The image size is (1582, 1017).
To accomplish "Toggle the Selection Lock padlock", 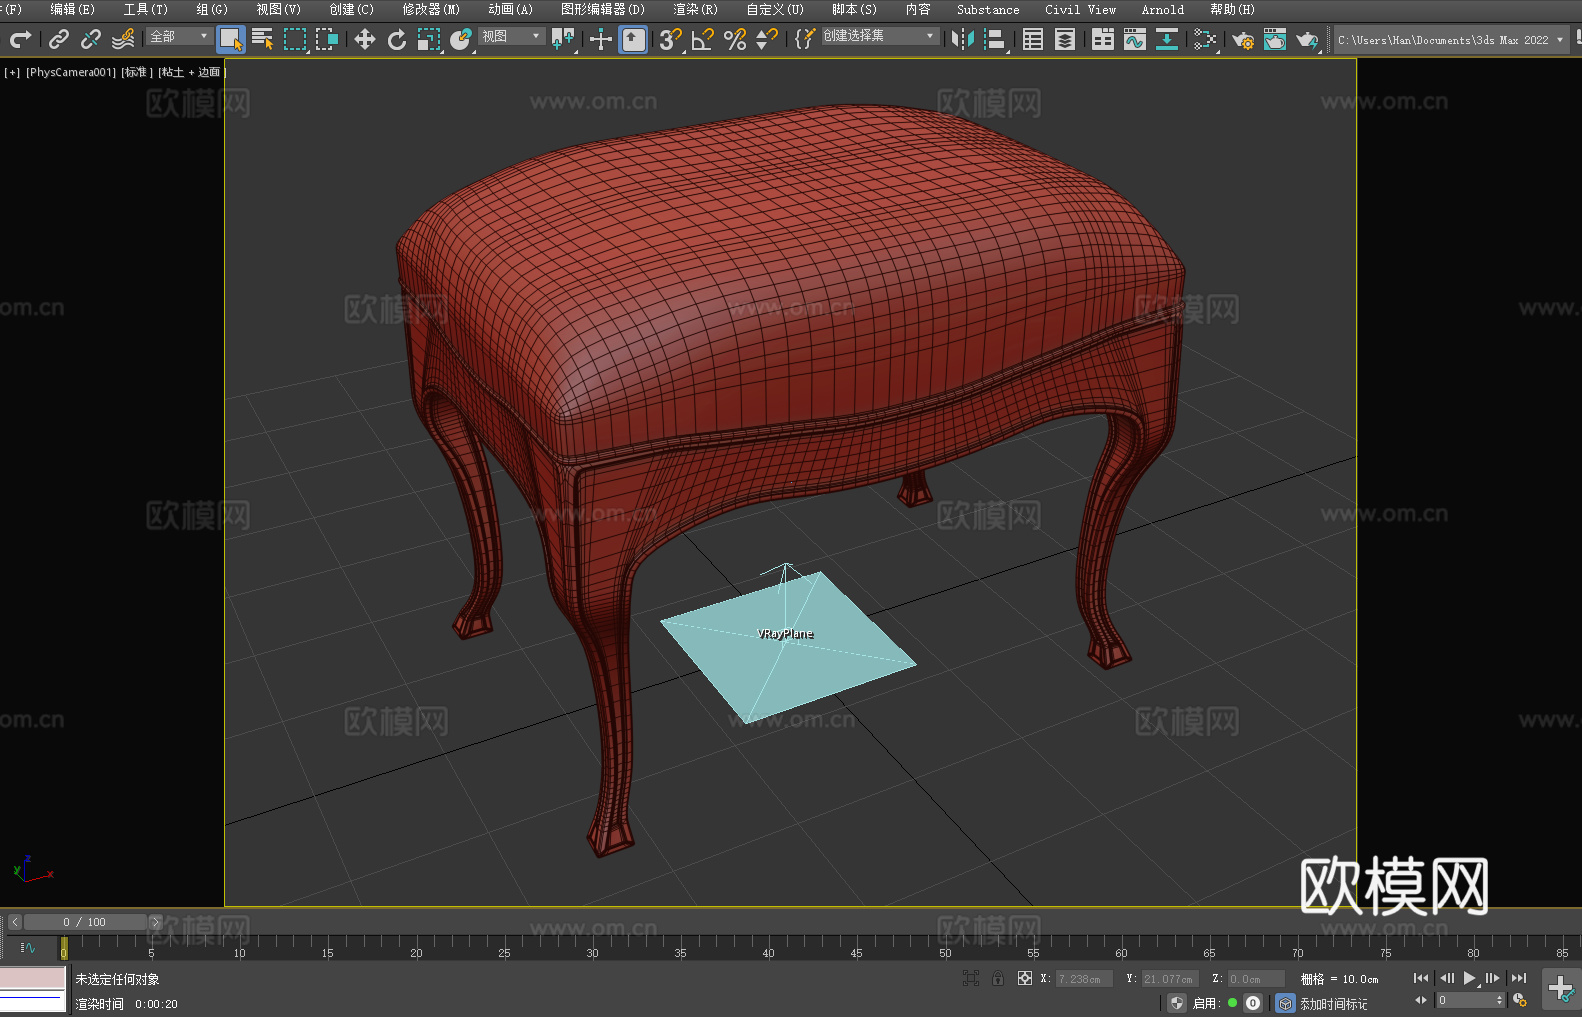I will 998,978.
